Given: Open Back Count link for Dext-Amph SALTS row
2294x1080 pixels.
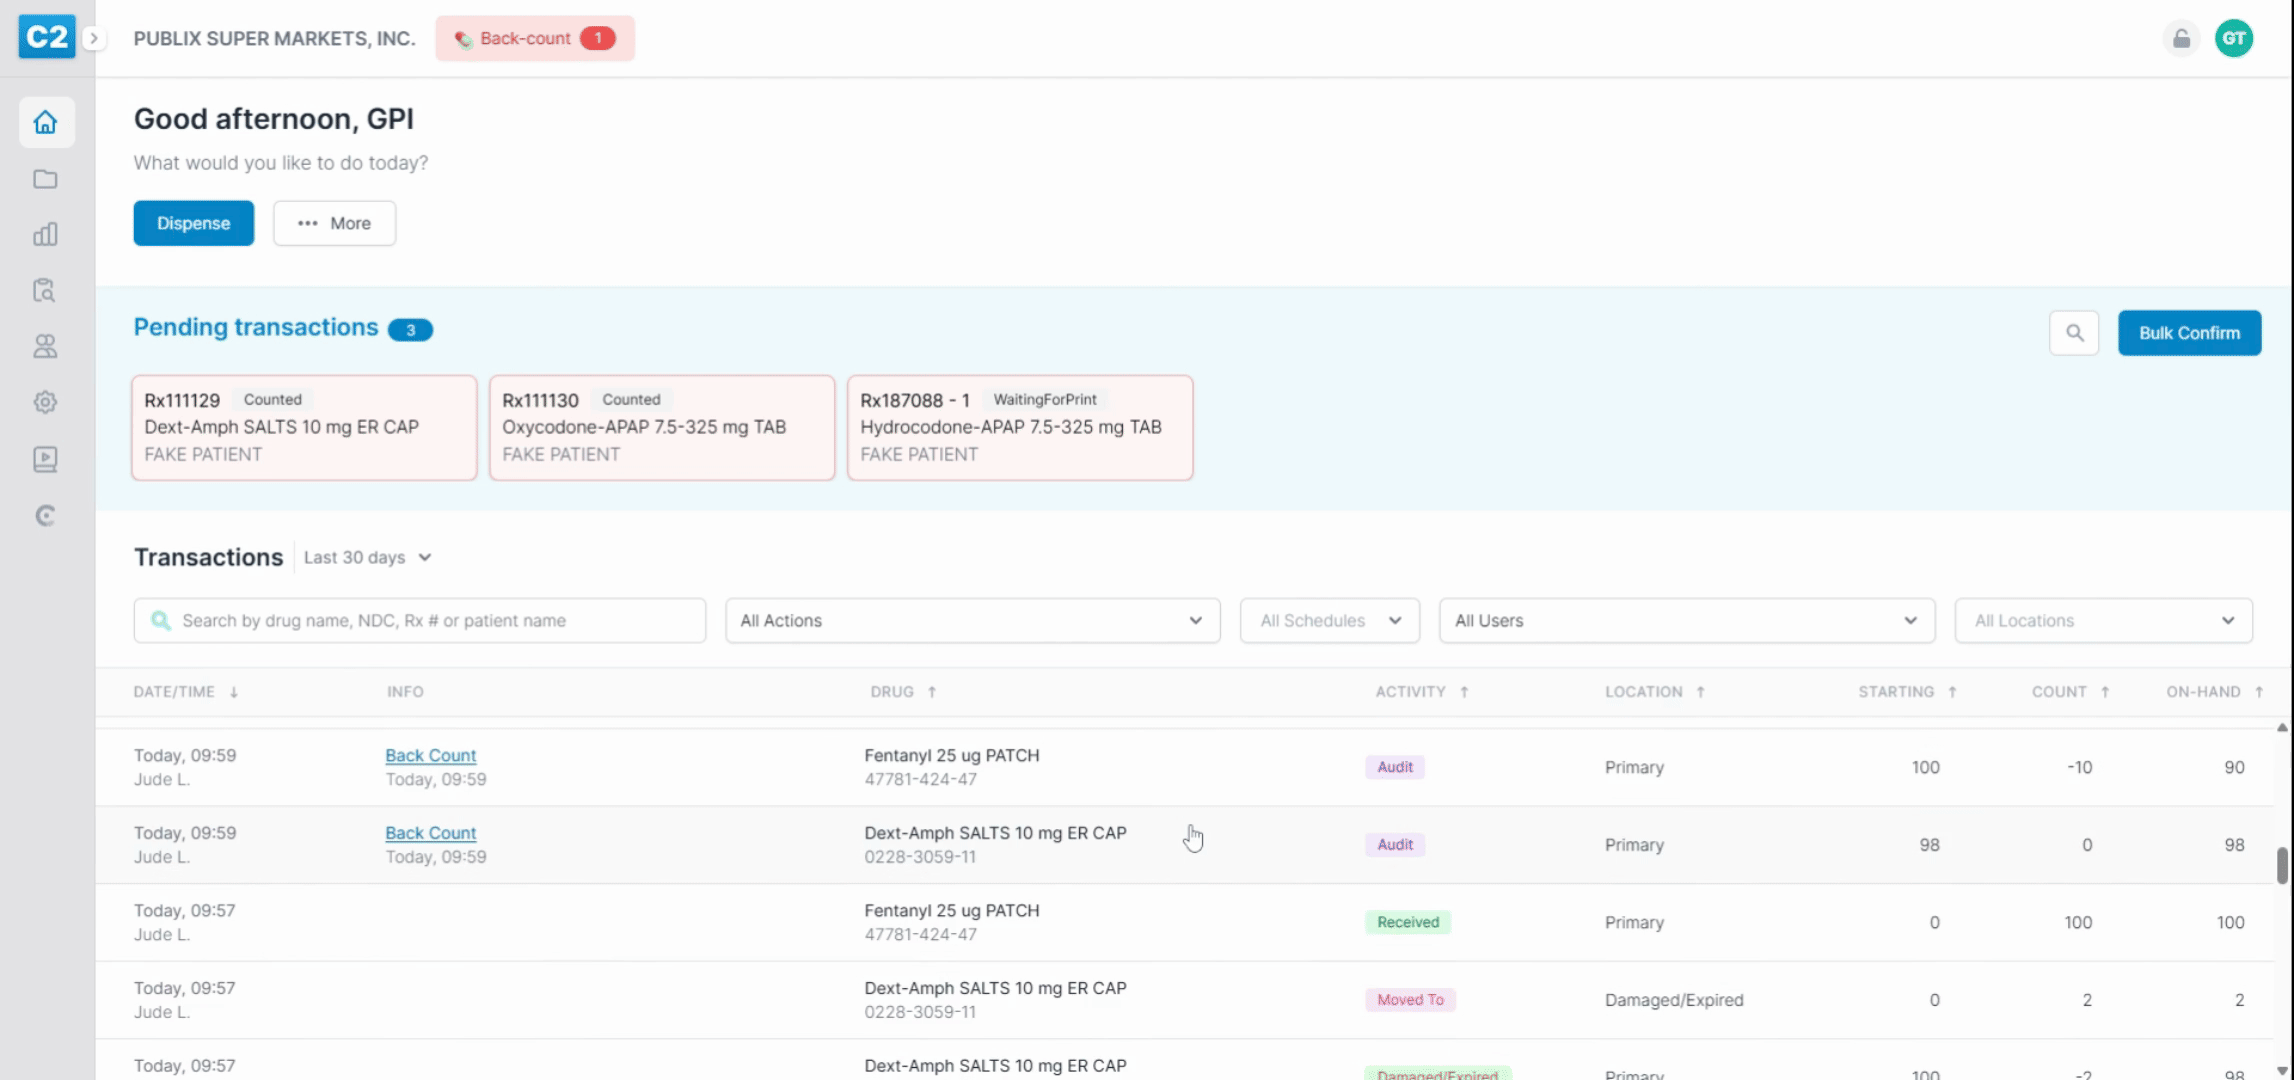Looking at the screenshot, I should click(430, 833).
